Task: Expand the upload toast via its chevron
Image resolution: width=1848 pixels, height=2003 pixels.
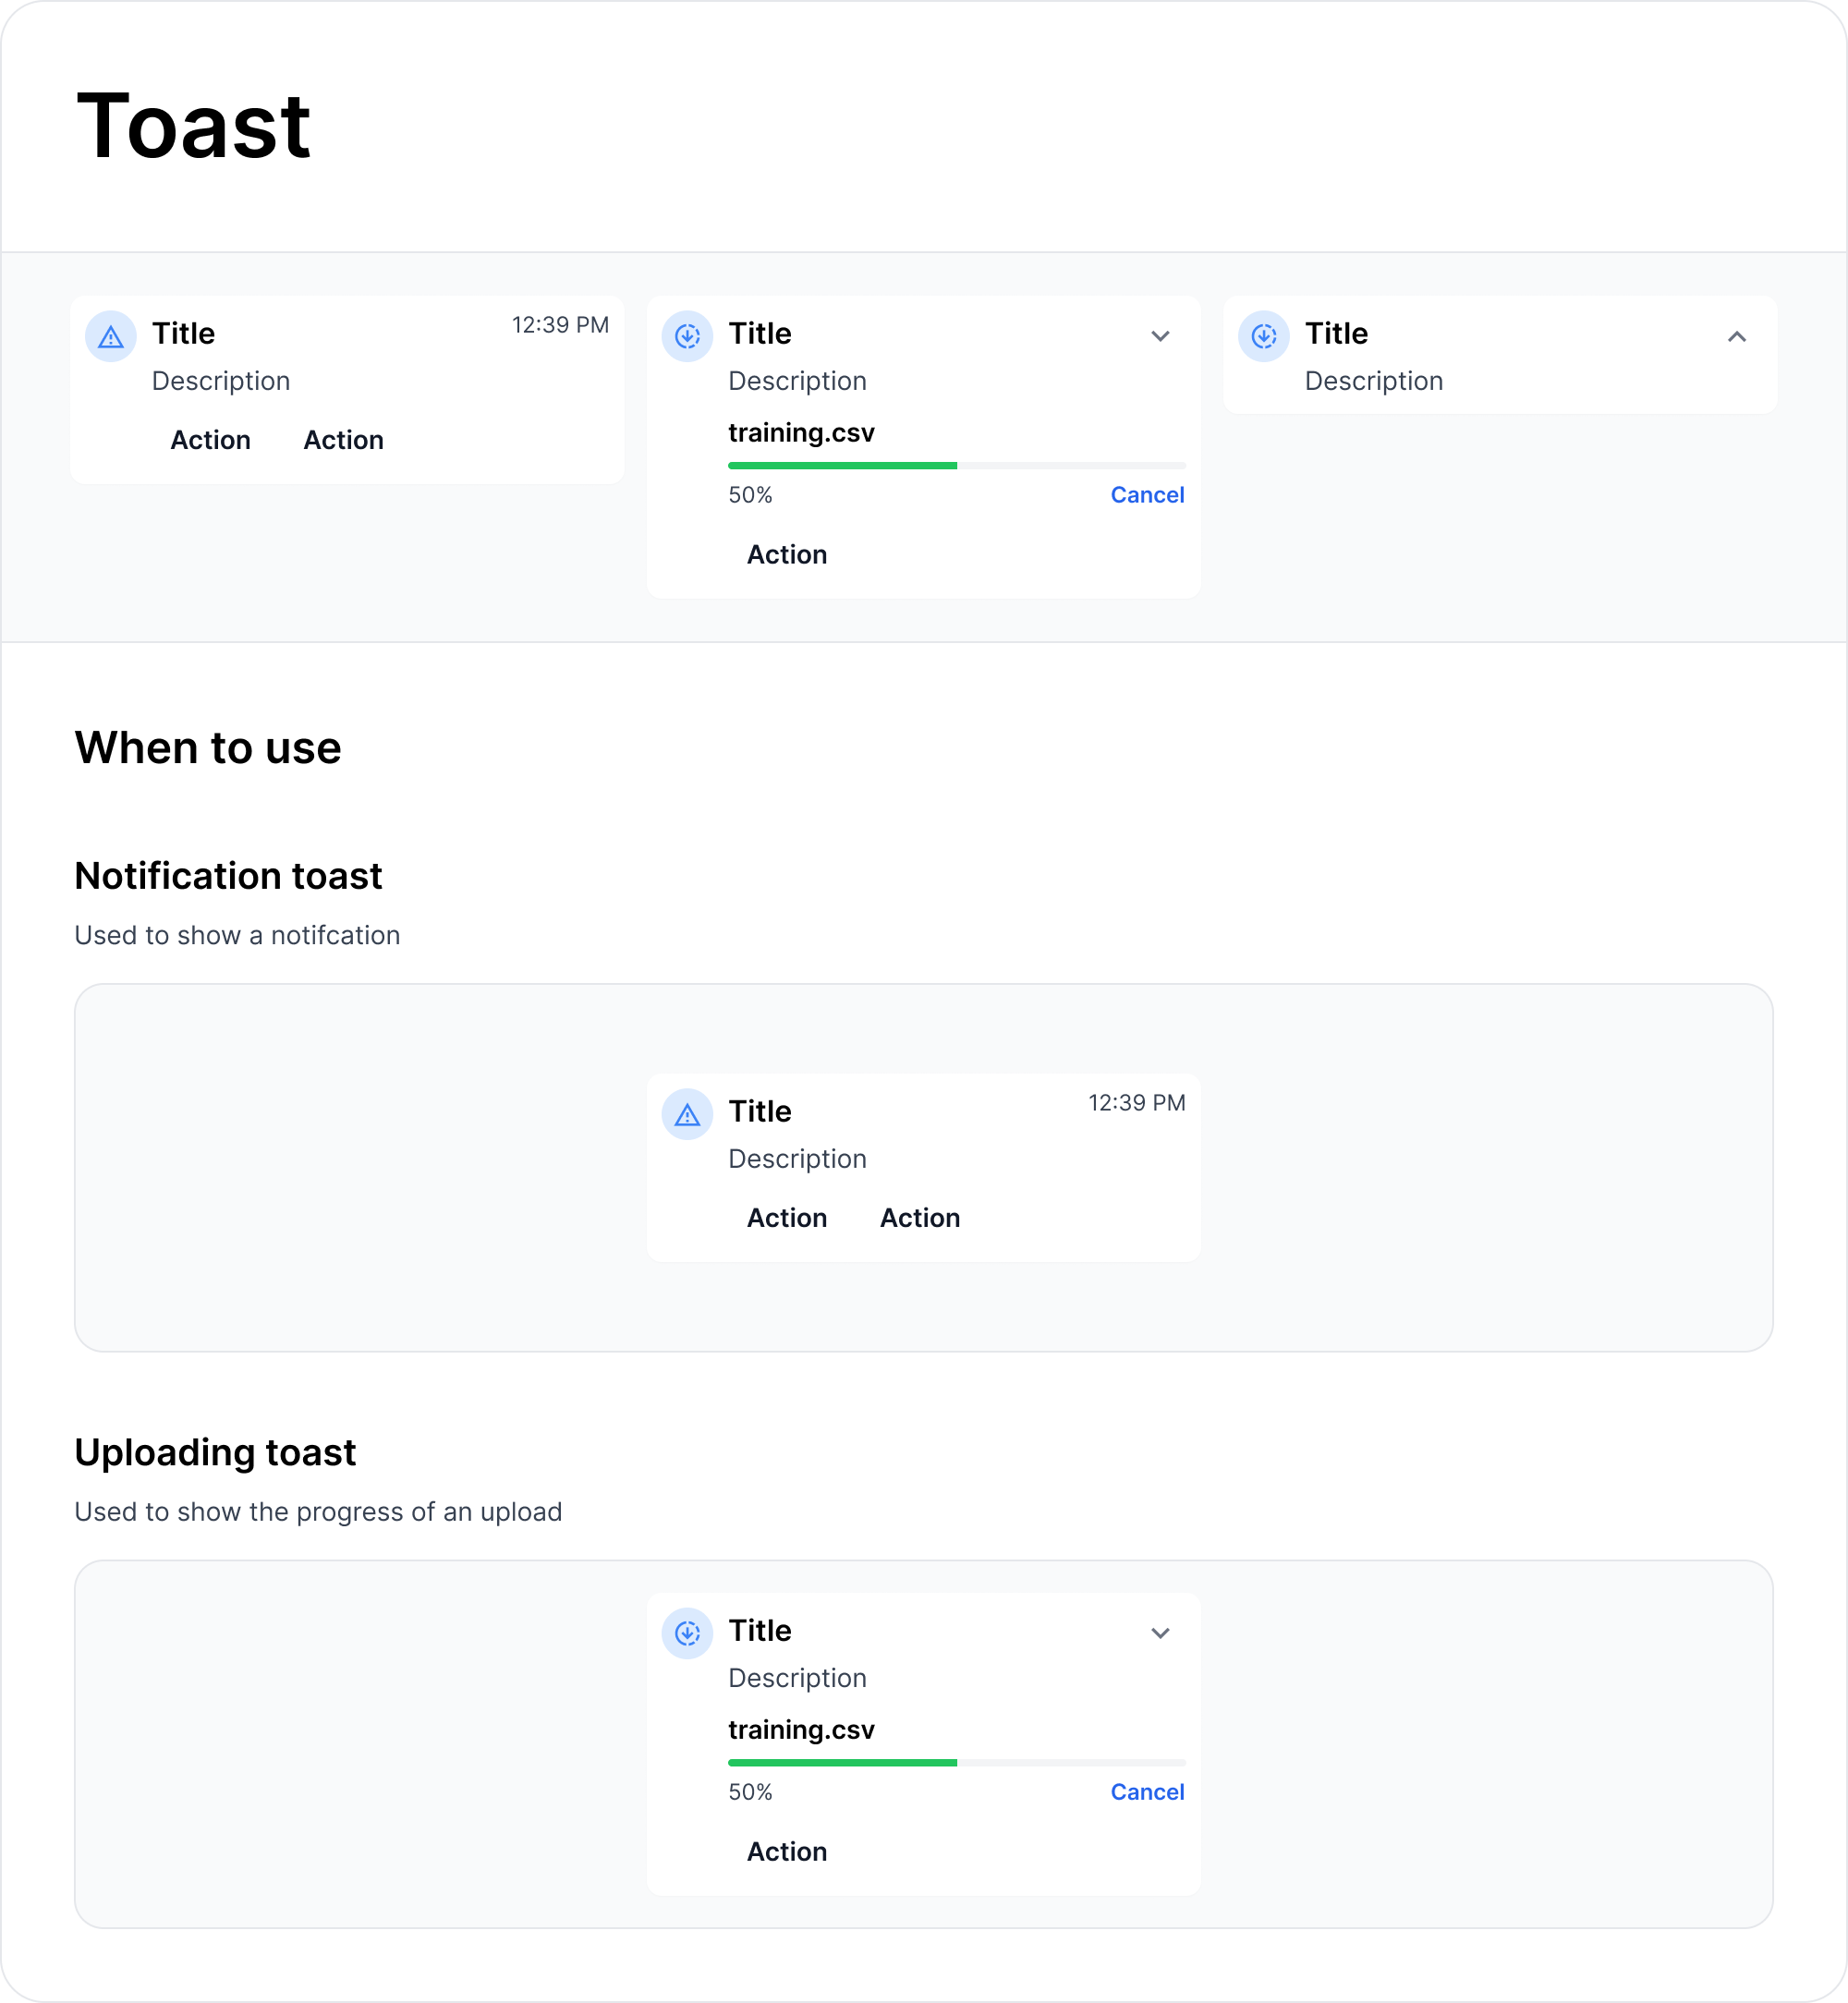Action: coord(1160,336)
